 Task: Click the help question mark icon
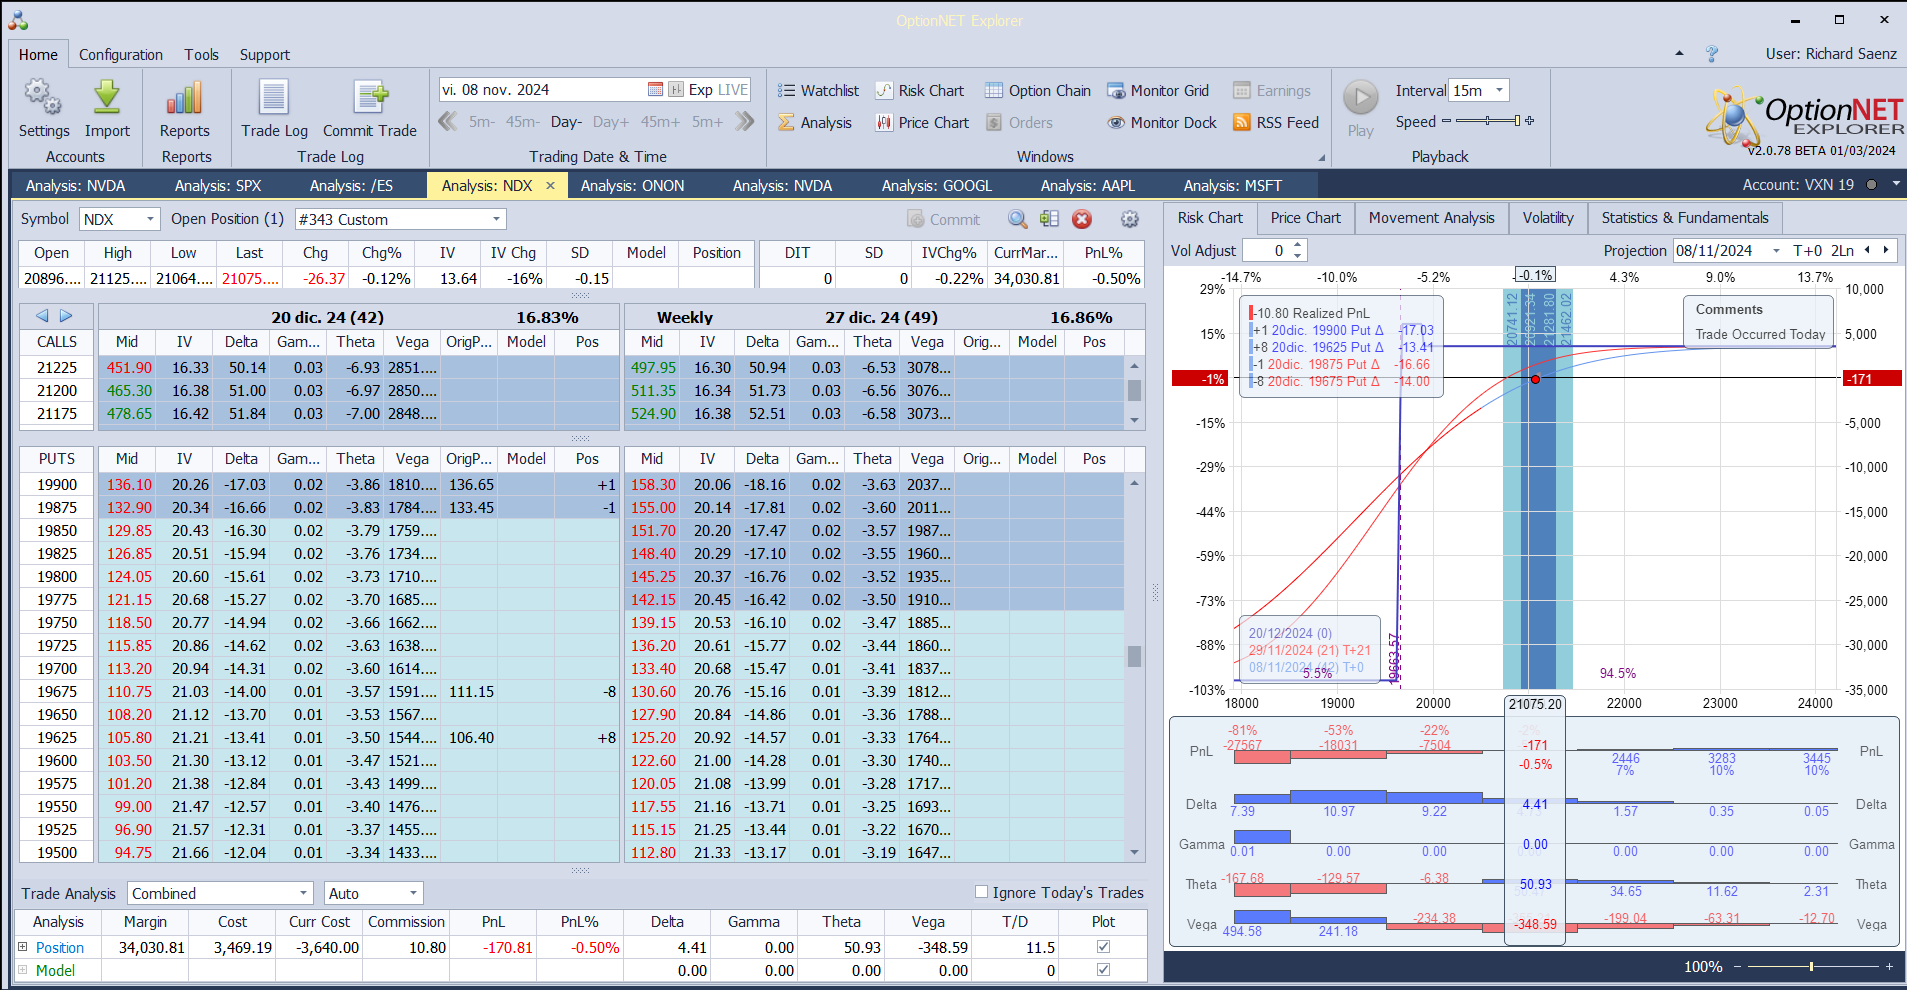point(1711,54)
